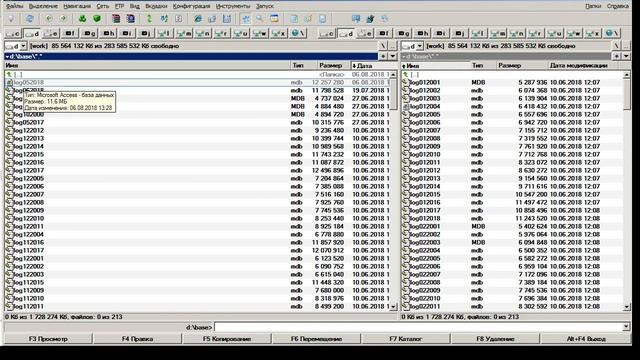640x360 pixels.
Task: Click F5 Копирование button
Action: click(227, 339)
